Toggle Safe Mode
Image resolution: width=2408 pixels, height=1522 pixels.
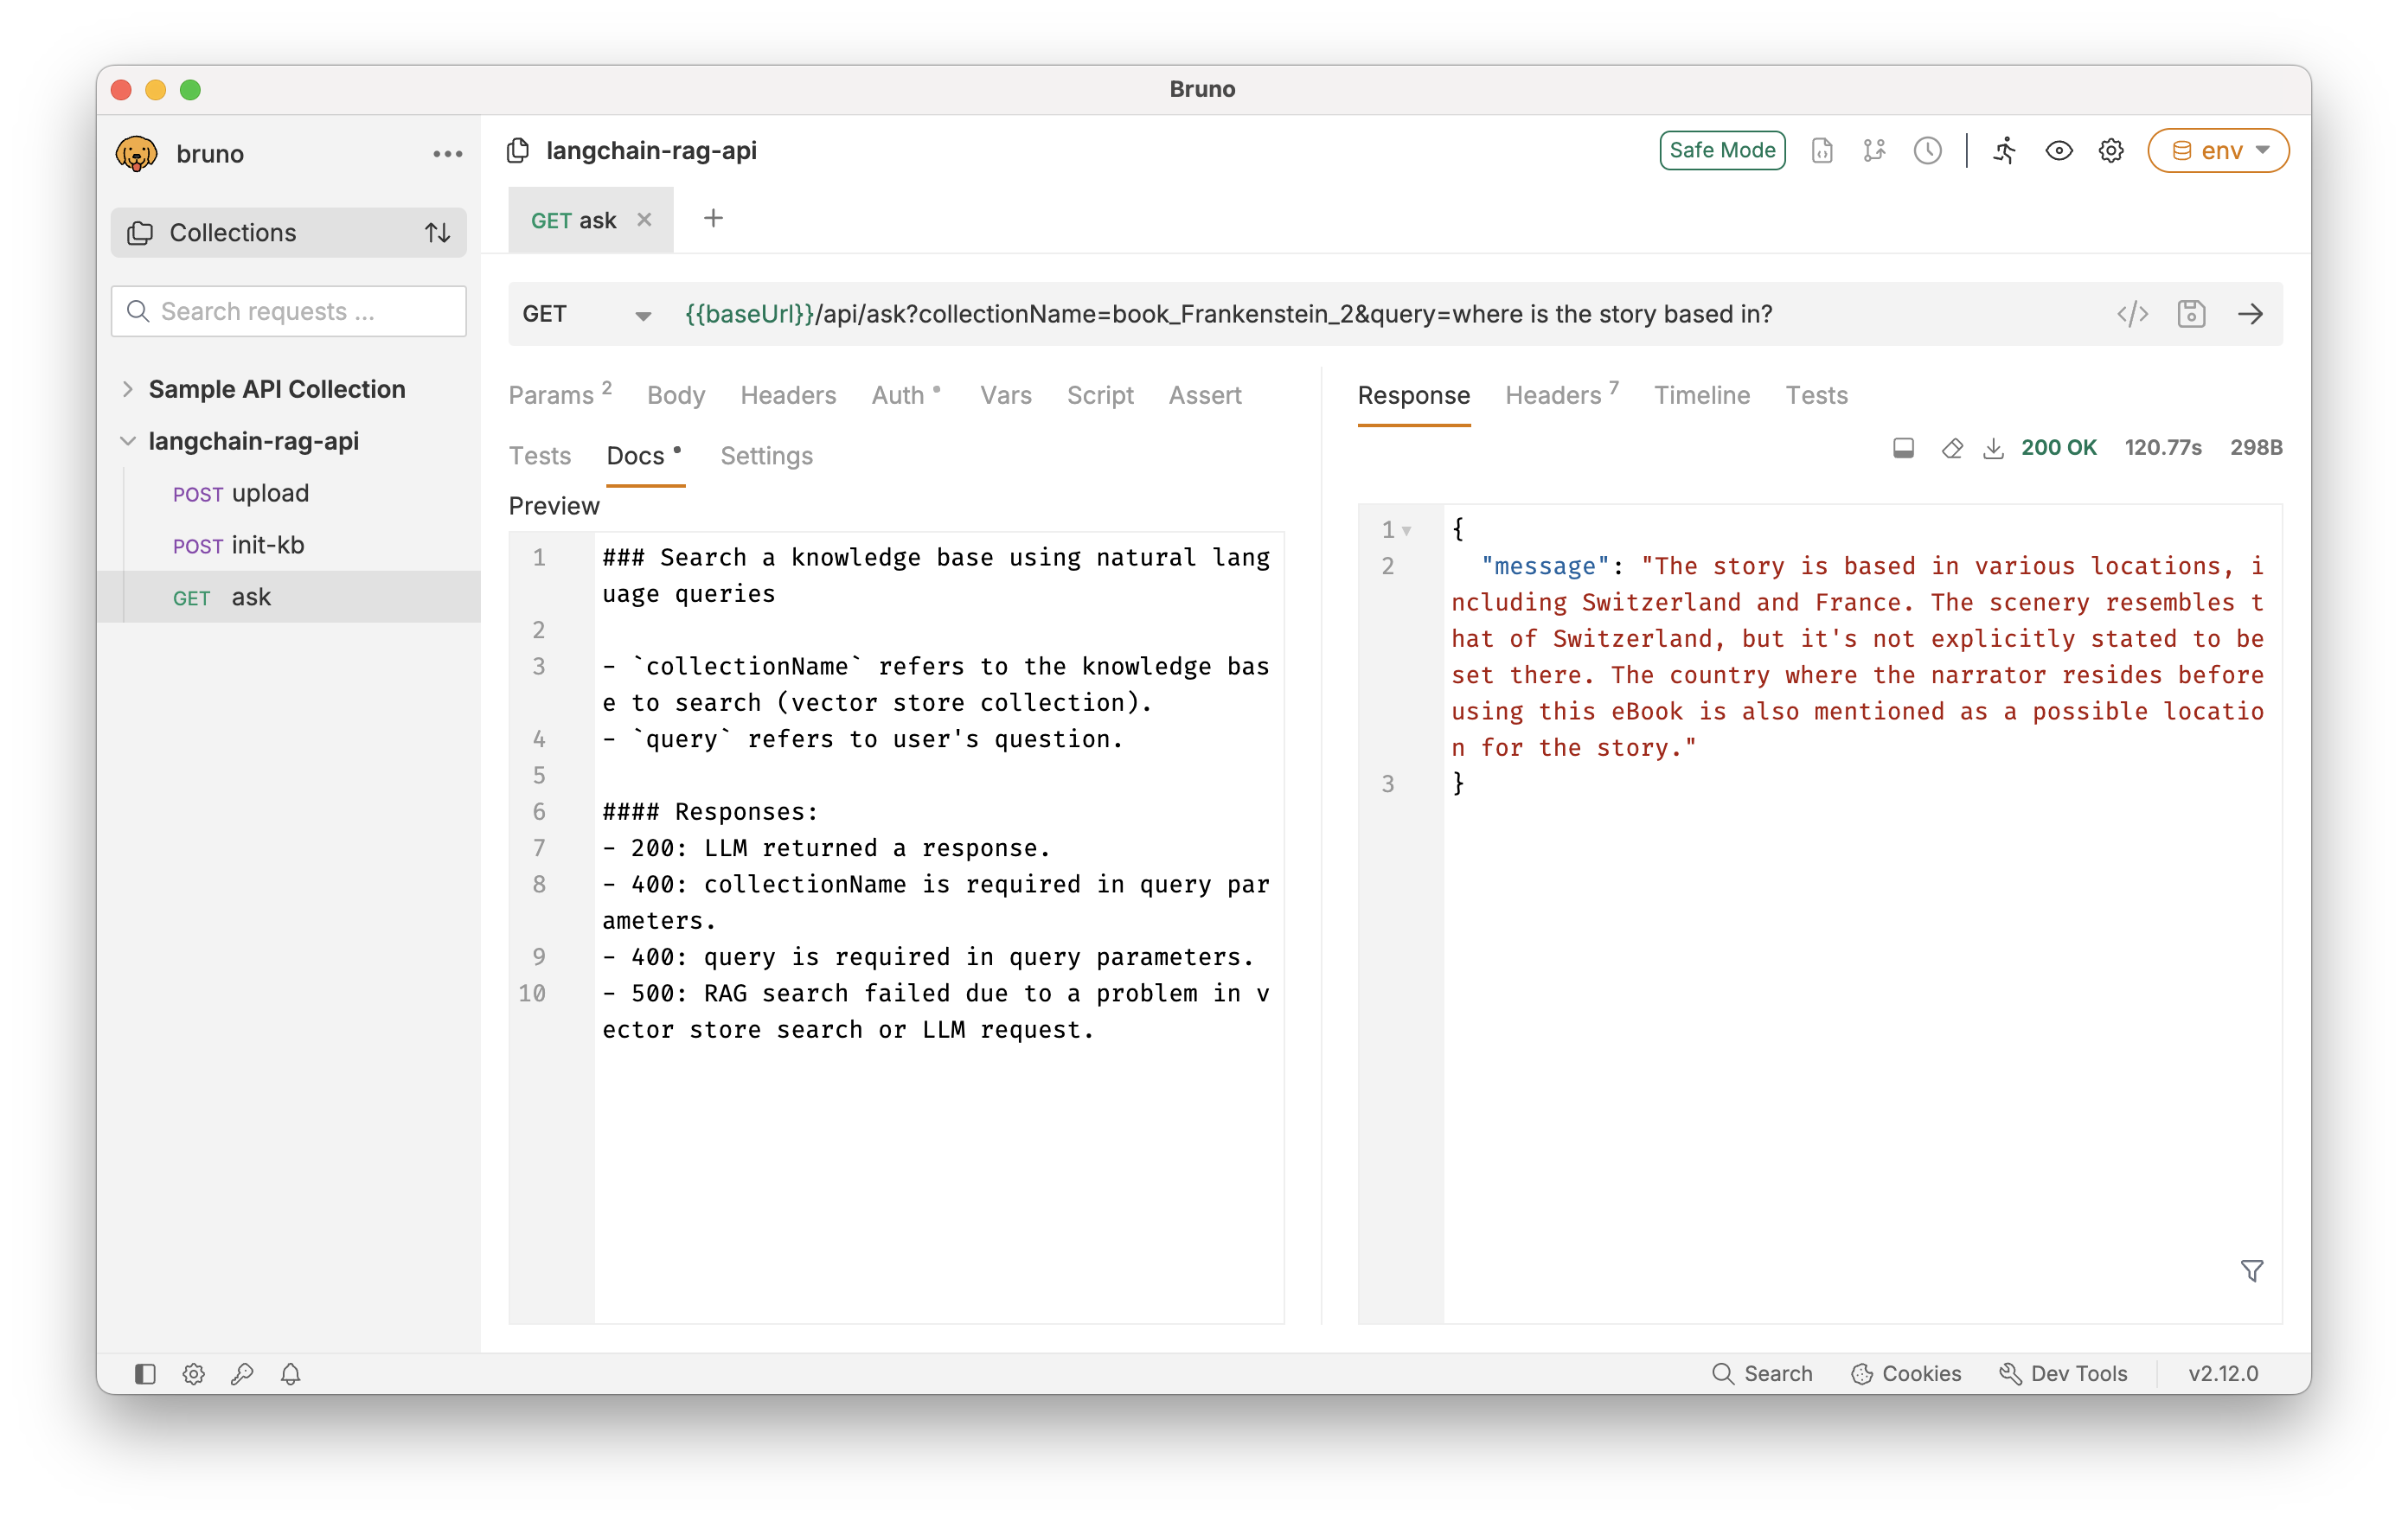pos(1722,150)
